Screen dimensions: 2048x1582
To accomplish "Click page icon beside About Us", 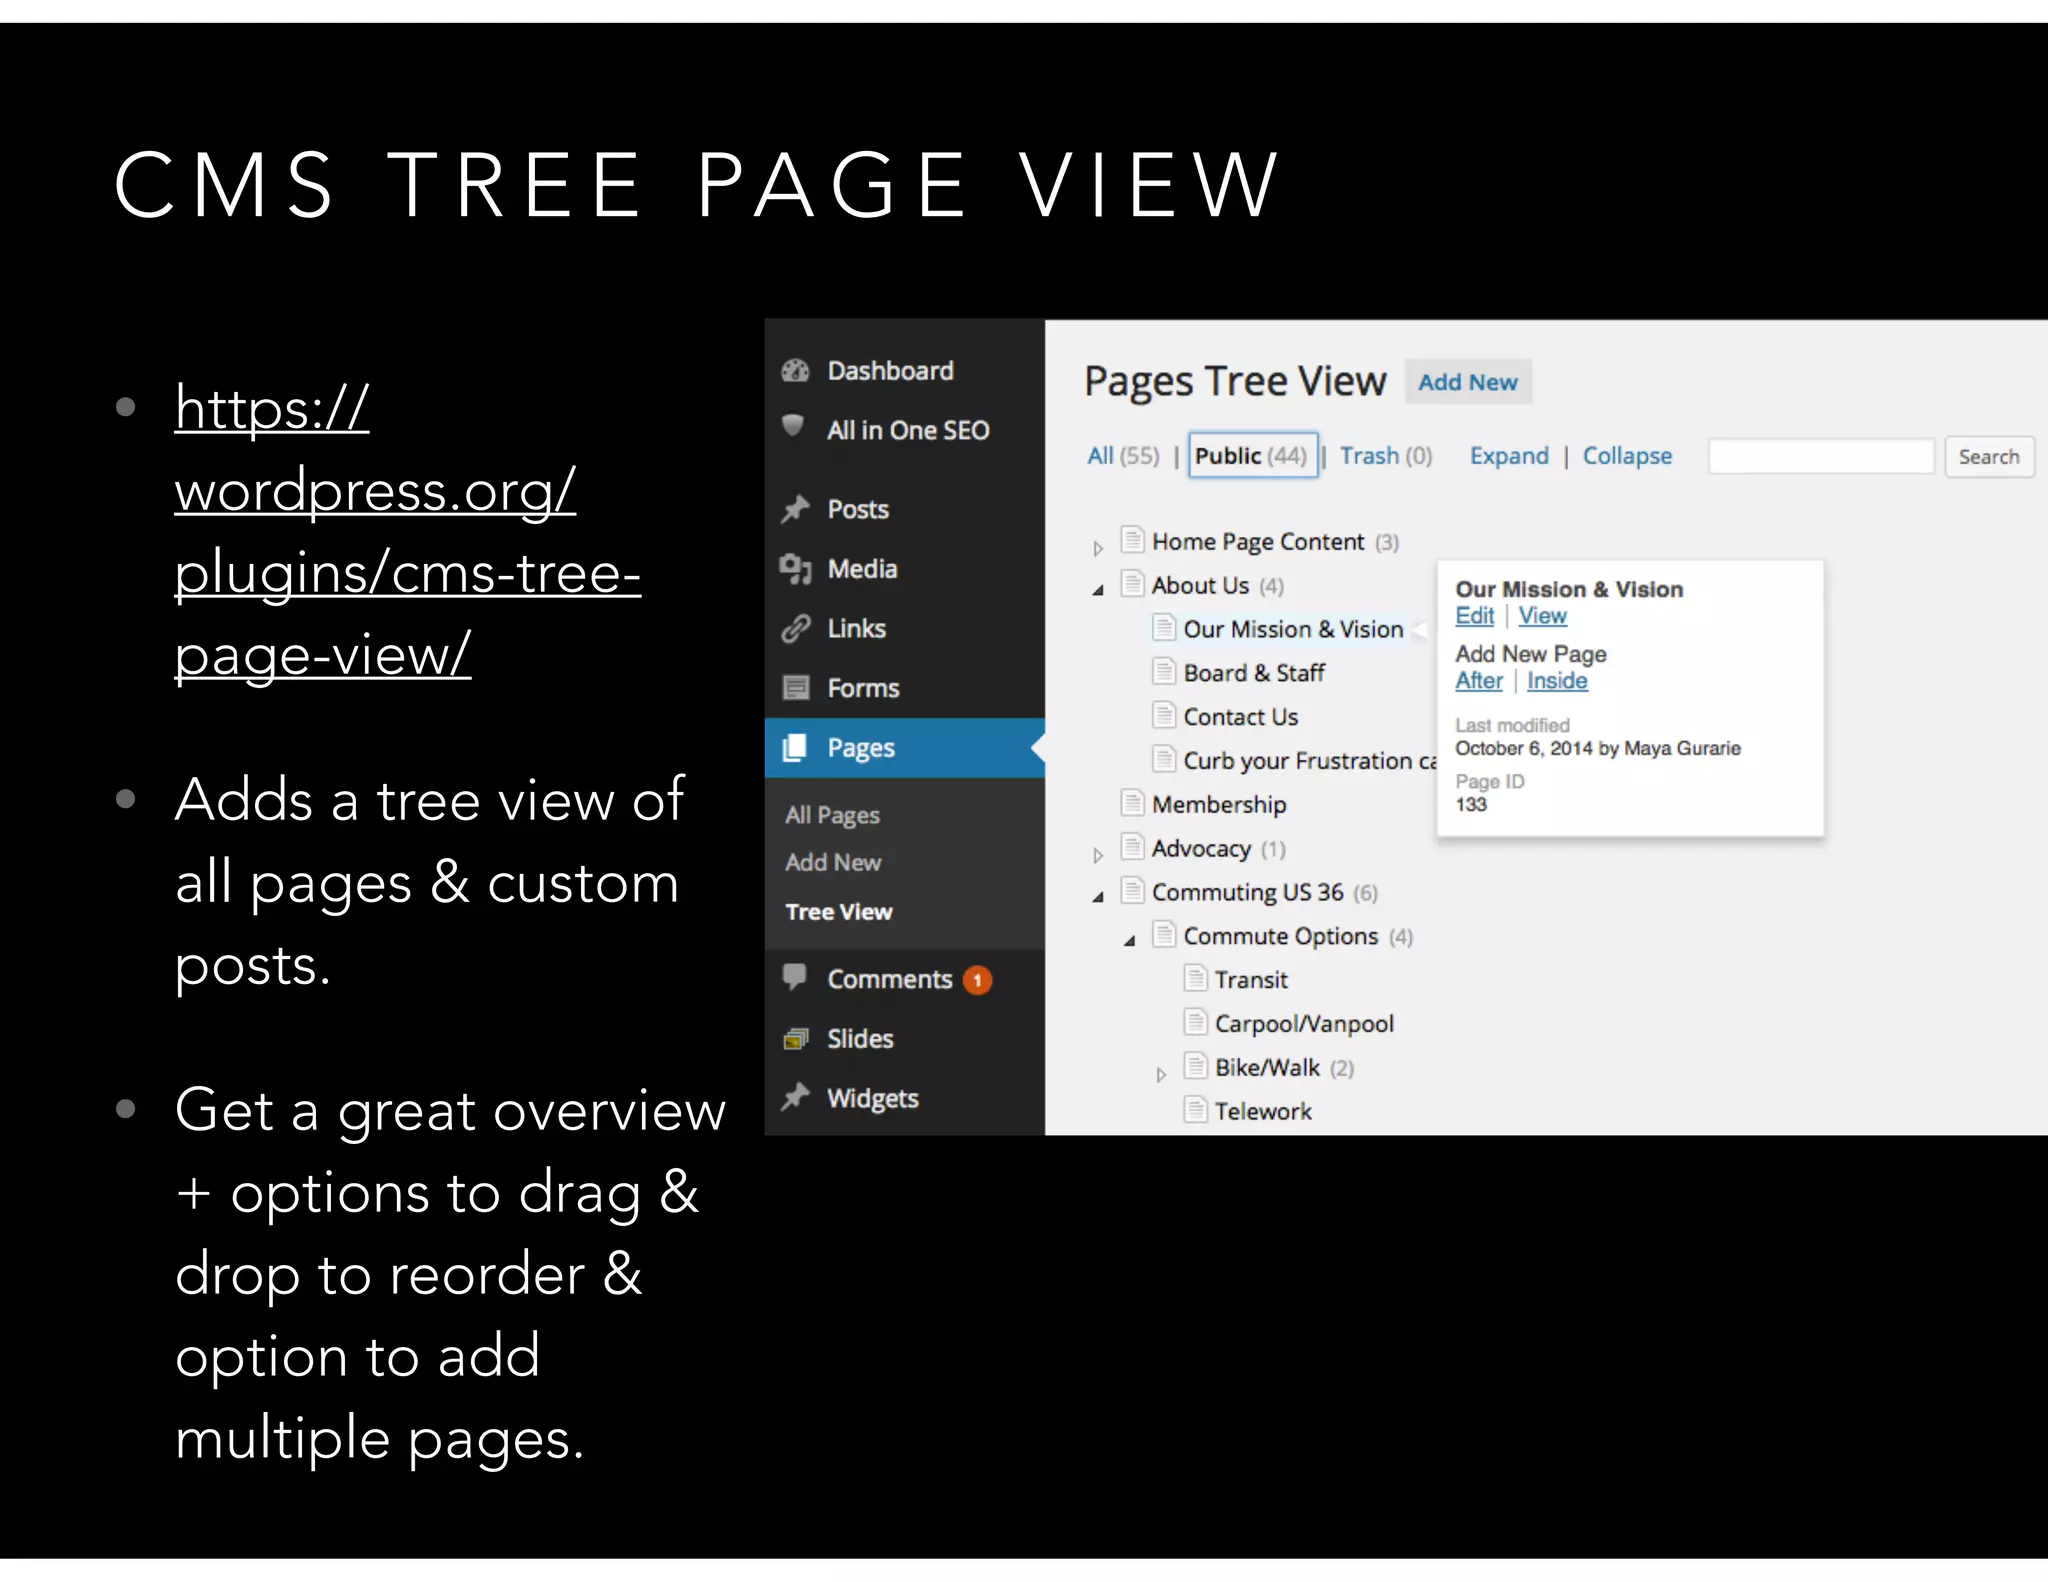I will [x=1132, y=583].
